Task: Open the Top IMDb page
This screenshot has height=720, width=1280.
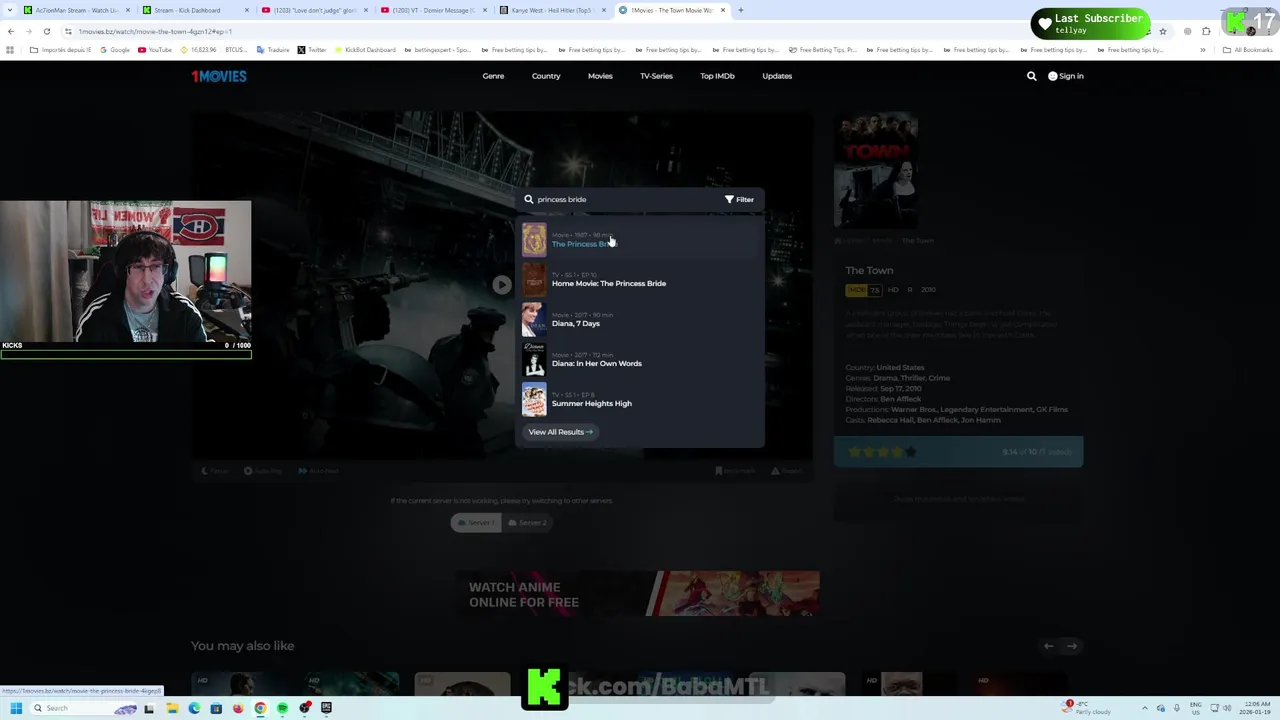Action: 717,76
